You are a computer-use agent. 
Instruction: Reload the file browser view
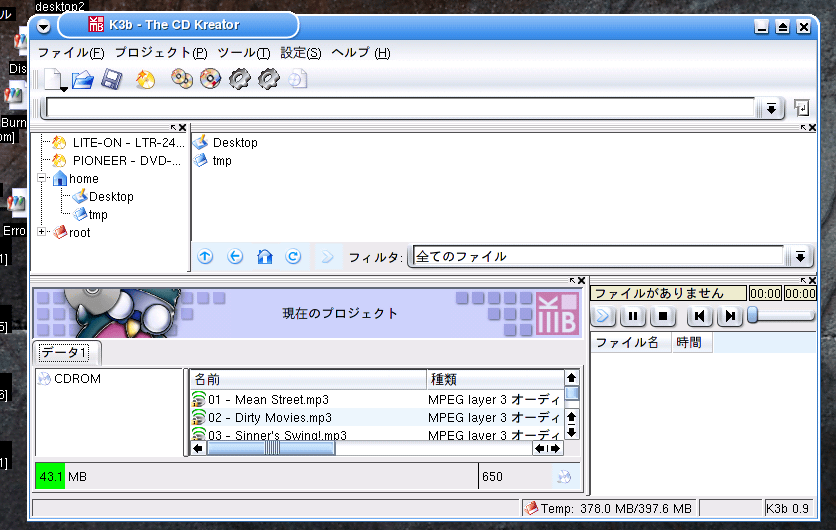tap(293, 256)
